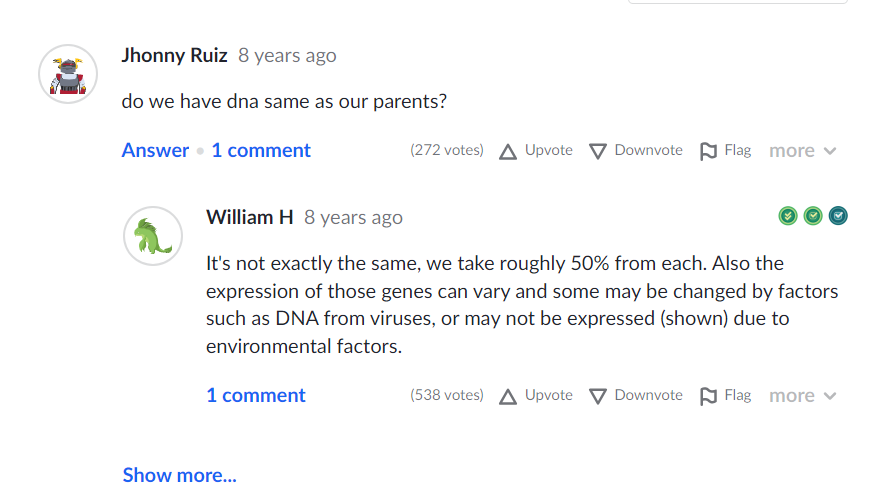
Task: Click the '(538 votes)' count text
Action: pyautogui.click(x=447, y=396)
